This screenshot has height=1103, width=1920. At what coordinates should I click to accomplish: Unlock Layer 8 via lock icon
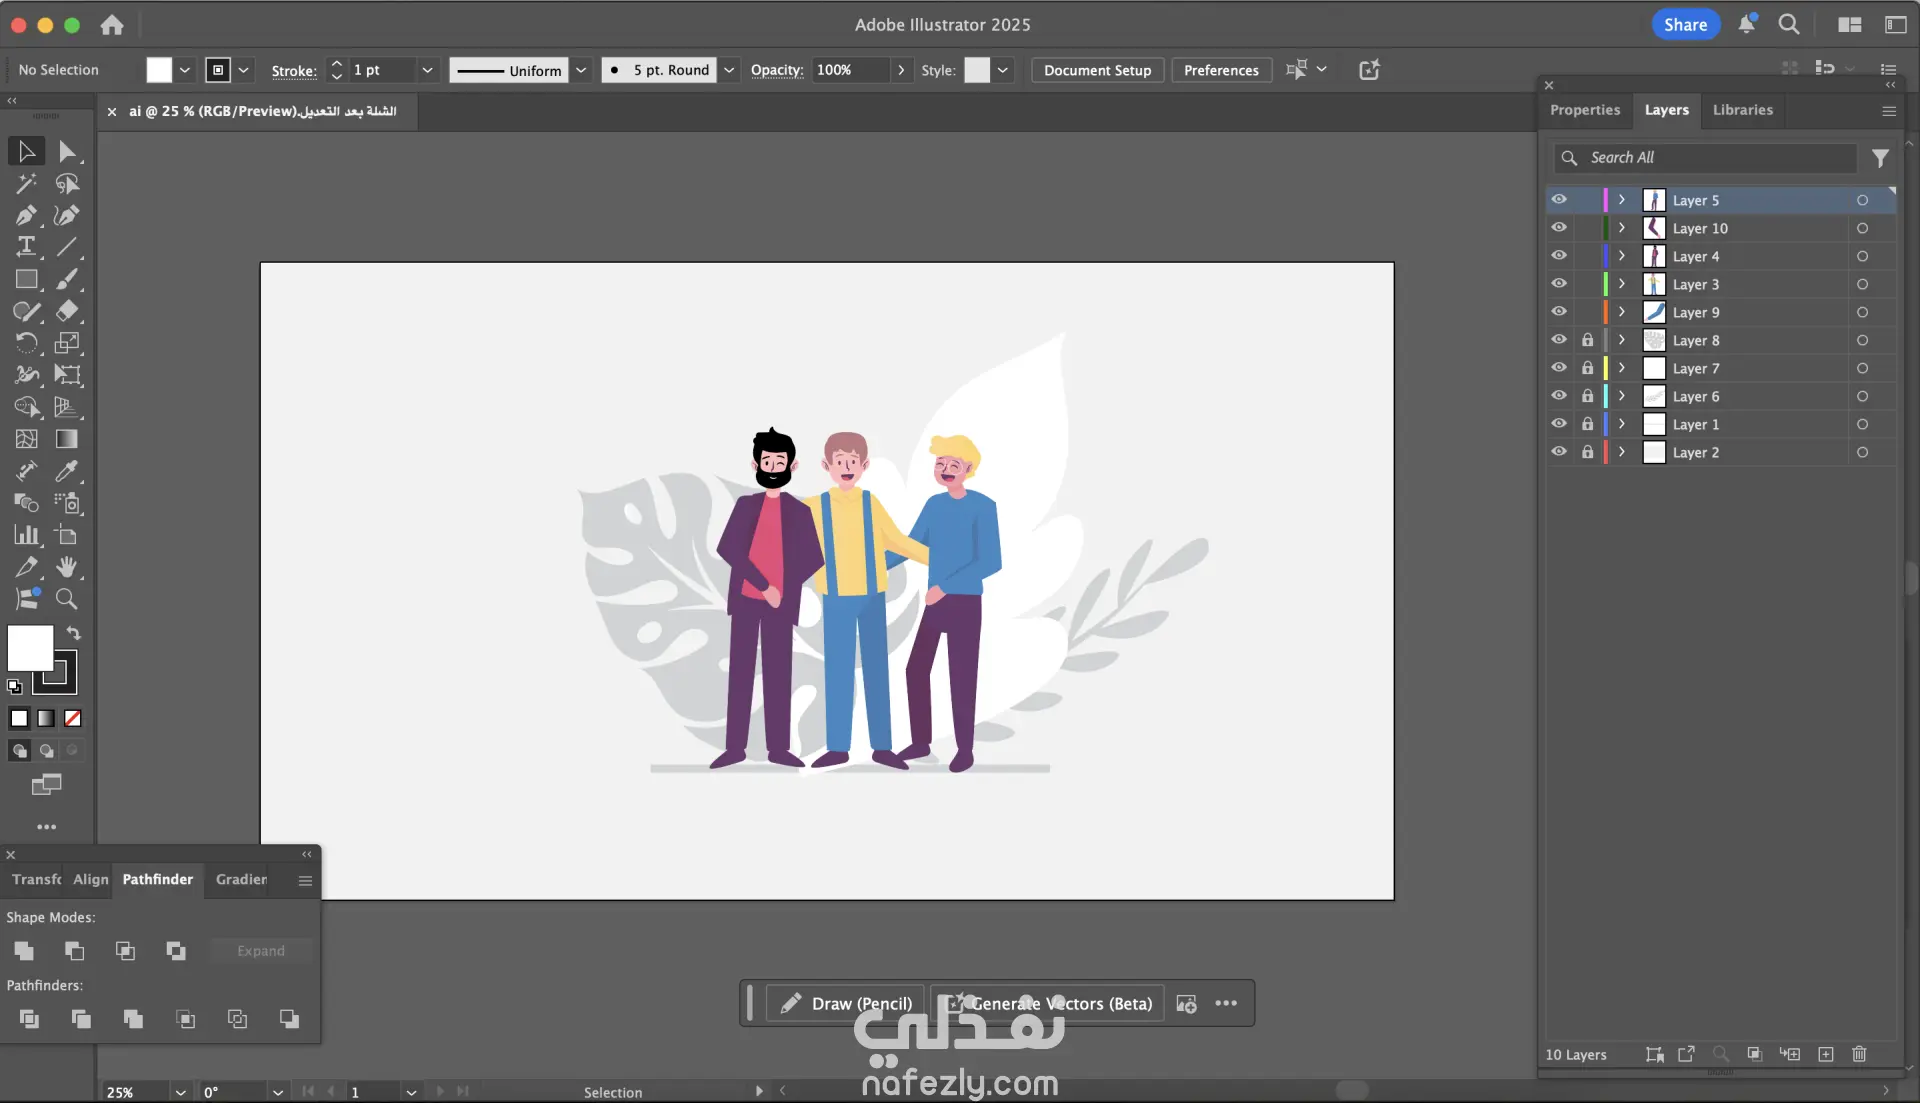(1587, 340)
